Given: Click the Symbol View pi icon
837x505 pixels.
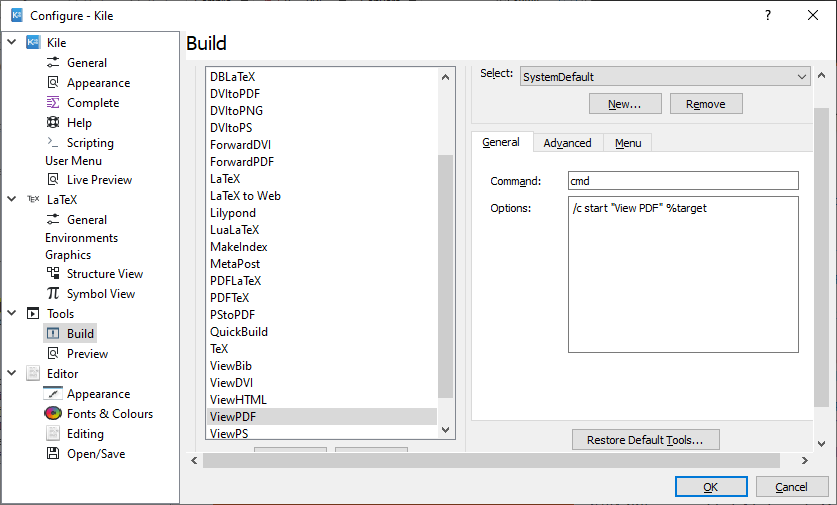Looking at the screenshot, I should coord(53,293).
